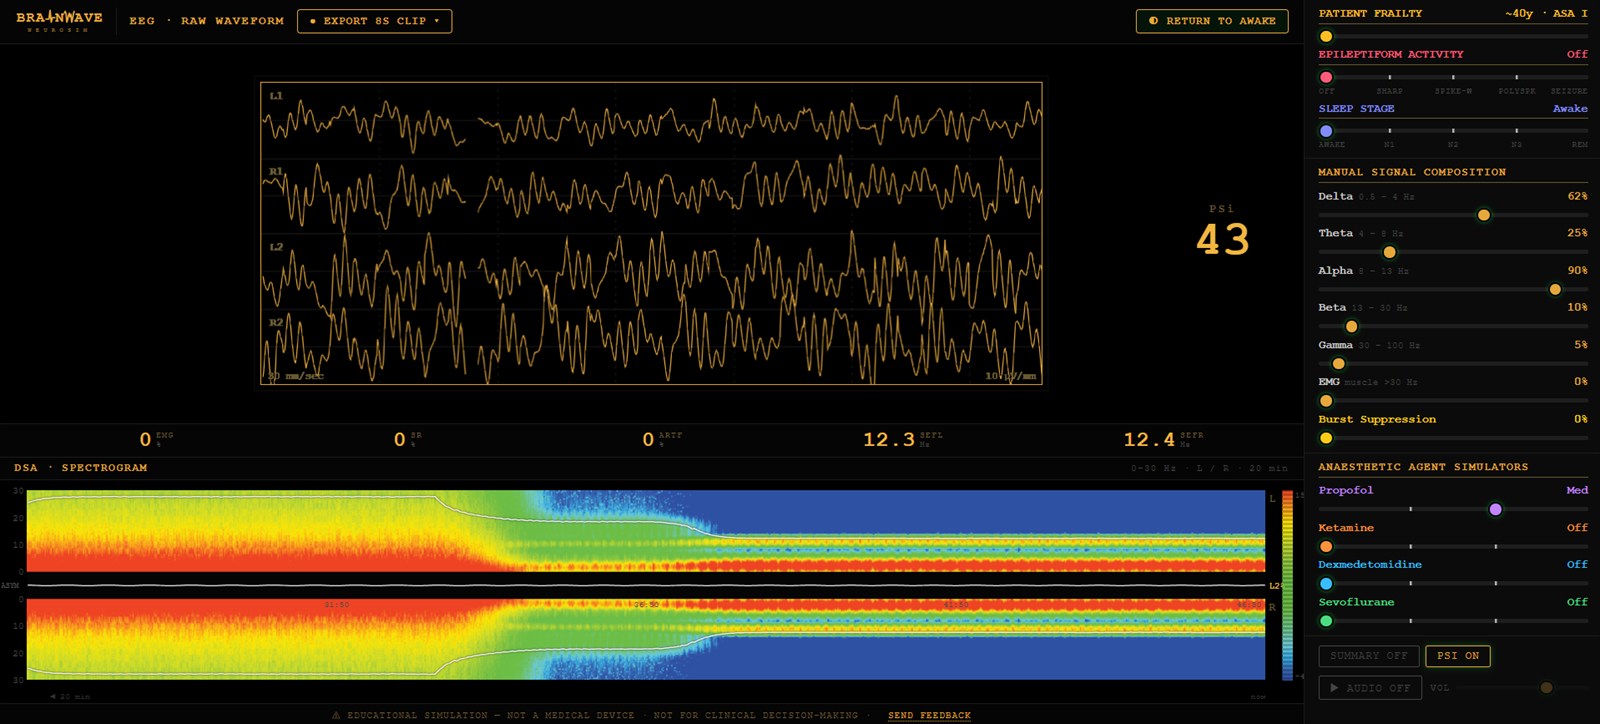
Task: Click the L2 channel label on waveform
Action: [276, 247]
